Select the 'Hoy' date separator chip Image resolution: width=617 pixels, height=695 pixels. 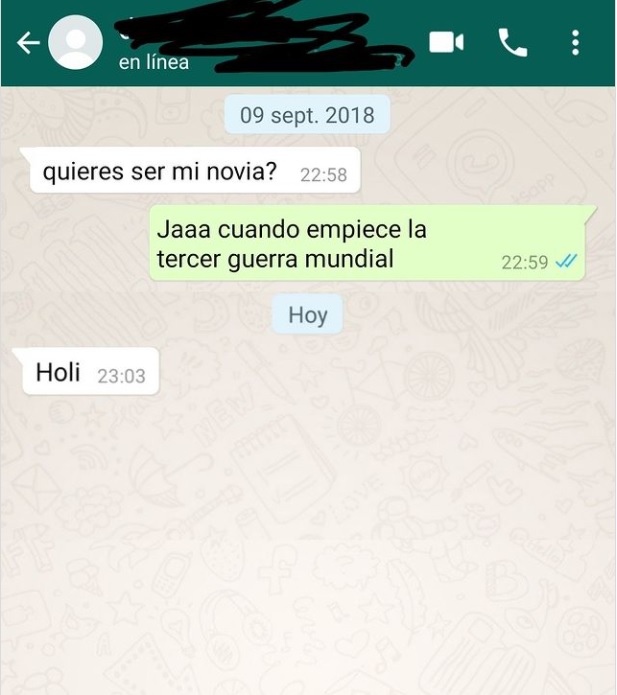[308, 315]
